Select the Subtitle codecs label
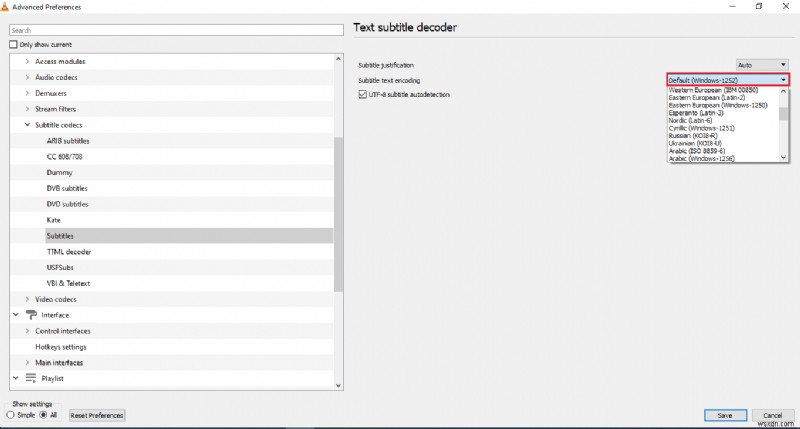800x429 pixels. pos(58,124)
